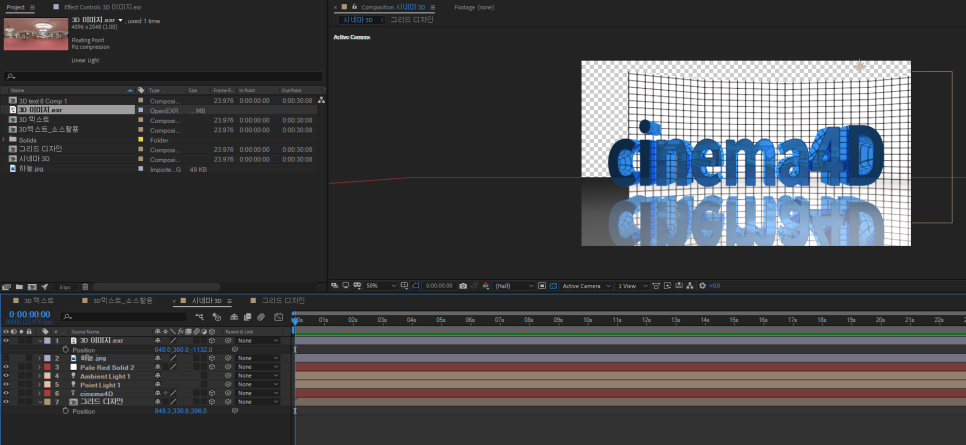Toggle the Draft 3D icon in the timeline

click(x=217, y=317)
